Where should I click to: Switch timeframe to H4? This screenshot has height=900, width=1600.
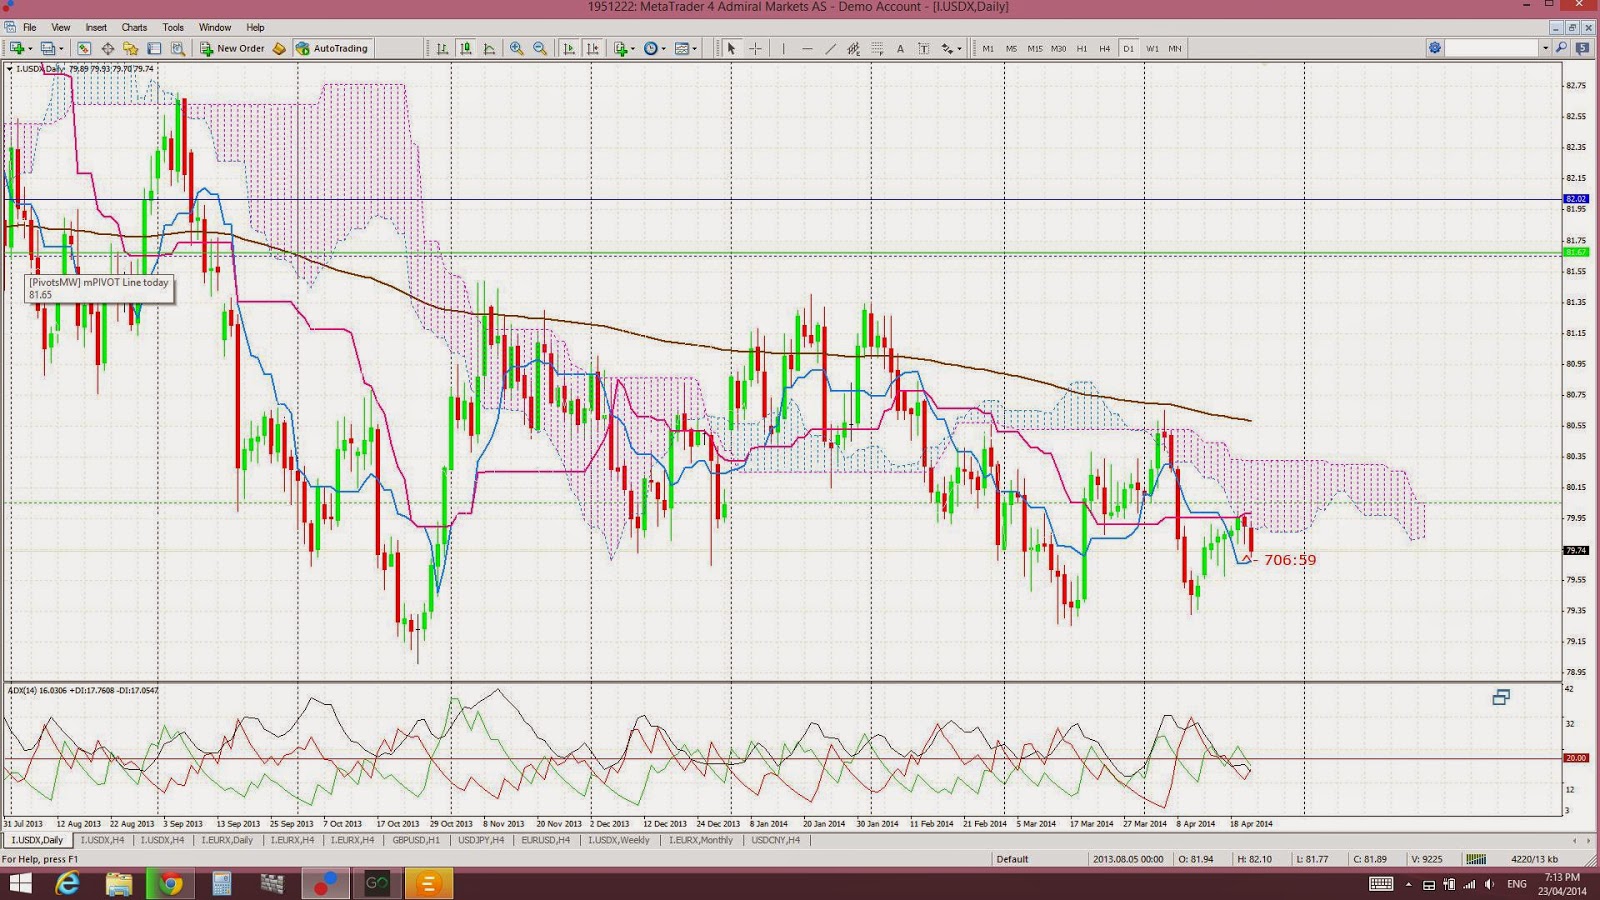[1104, 48]
